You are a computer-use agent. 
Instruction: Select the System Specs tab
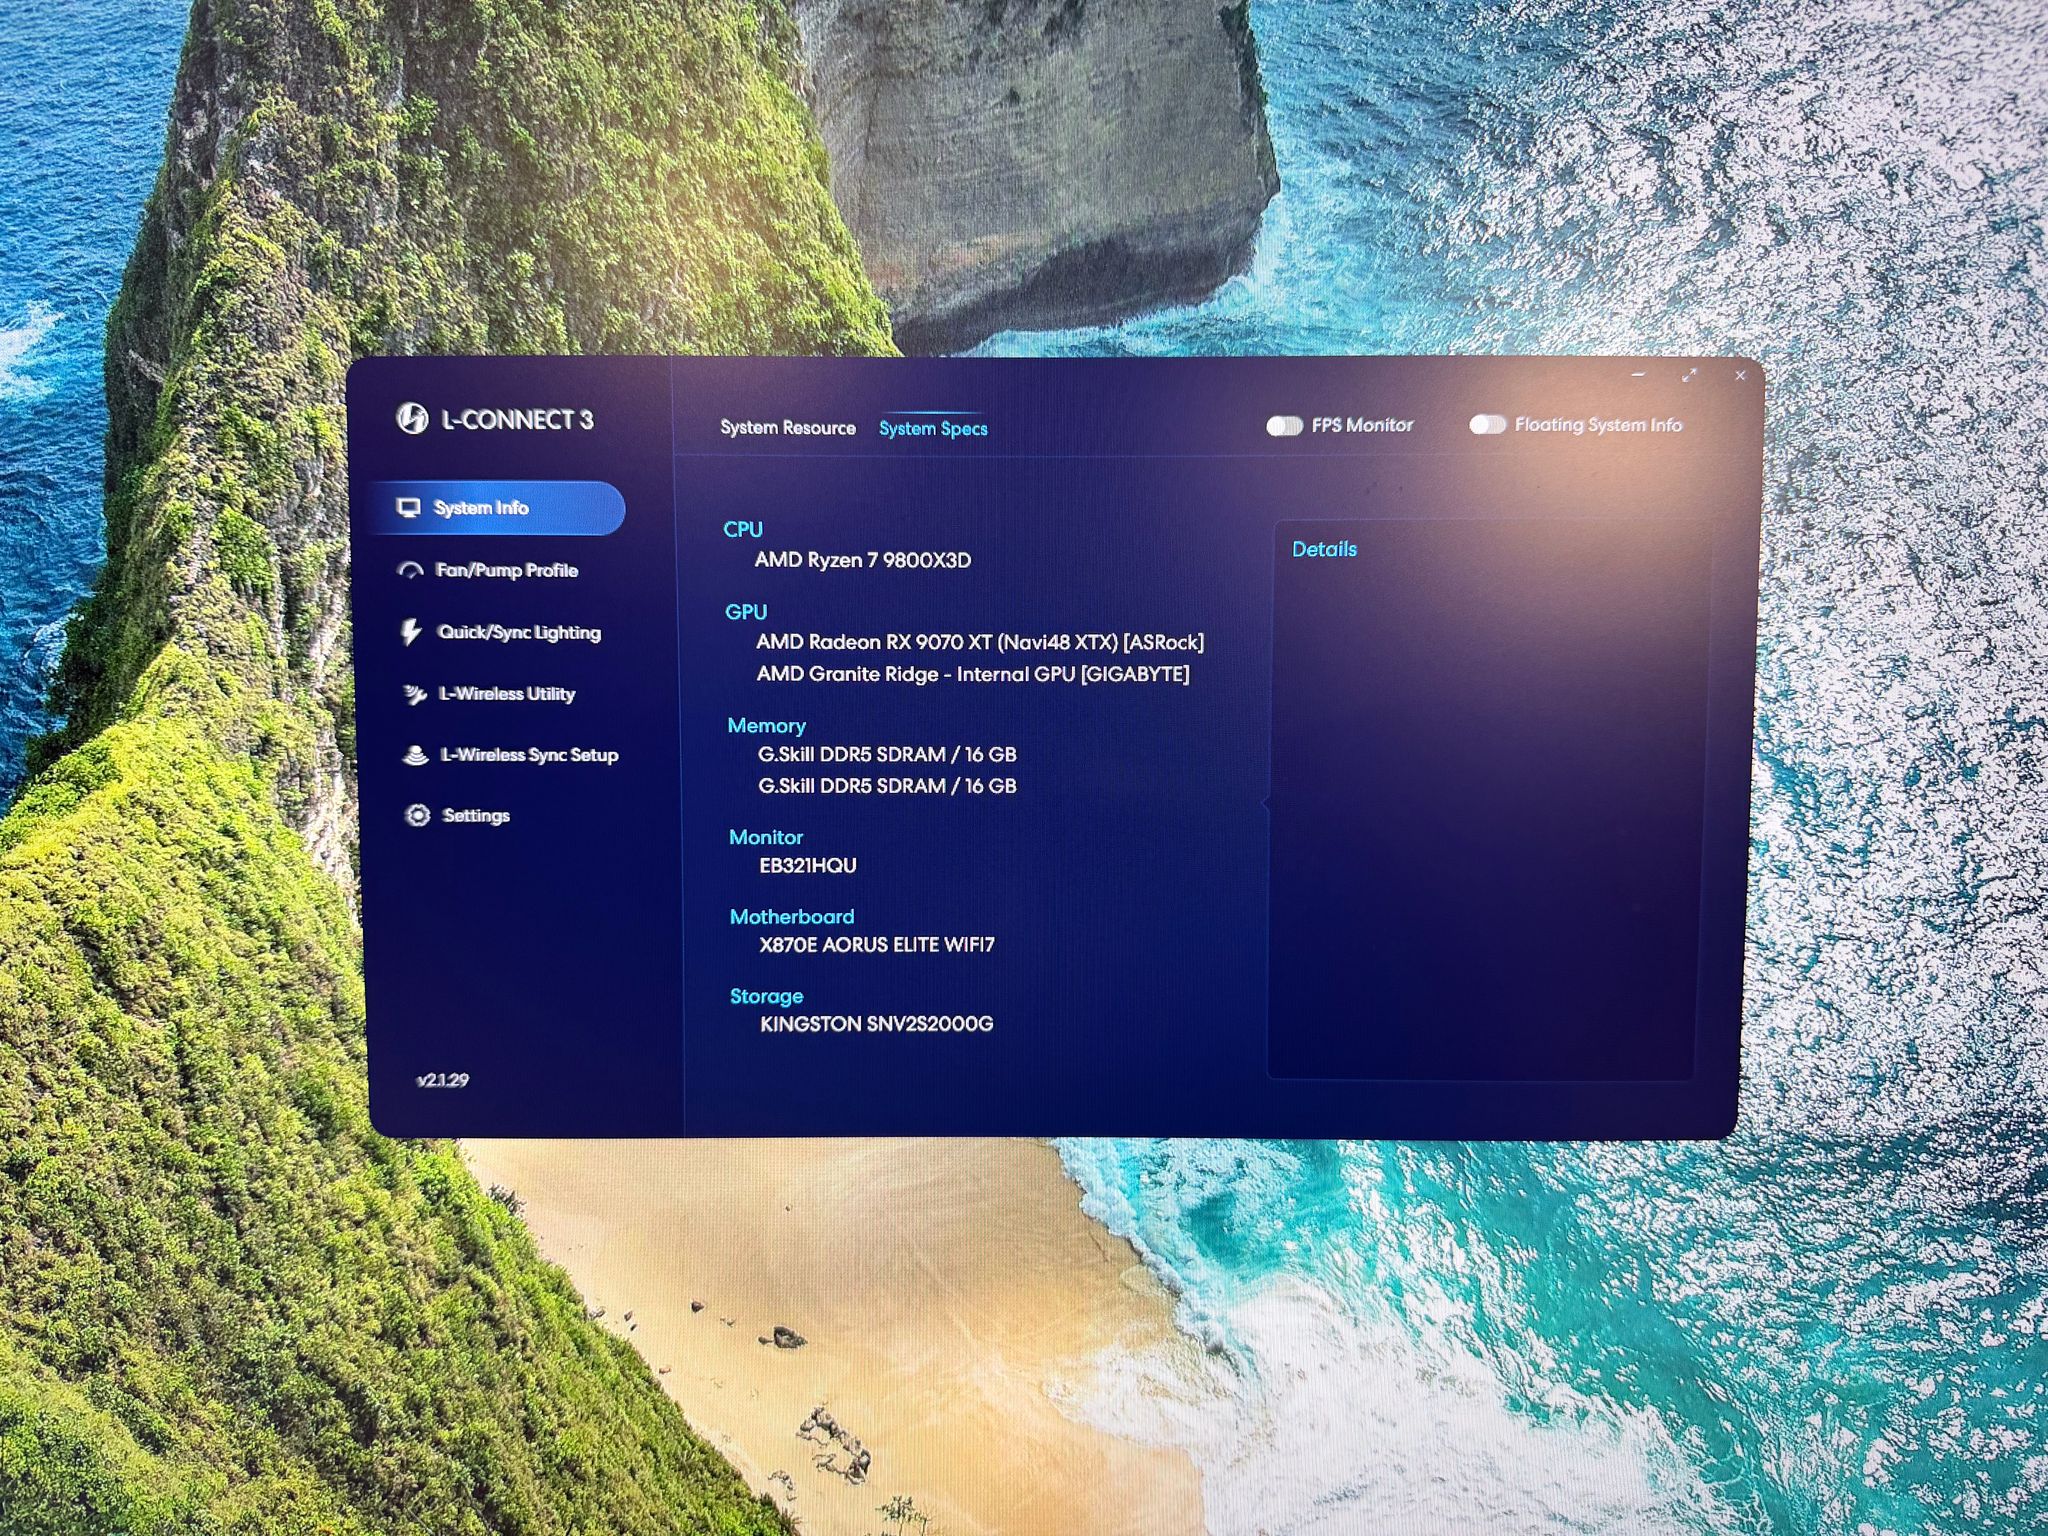tap(933, 429)
